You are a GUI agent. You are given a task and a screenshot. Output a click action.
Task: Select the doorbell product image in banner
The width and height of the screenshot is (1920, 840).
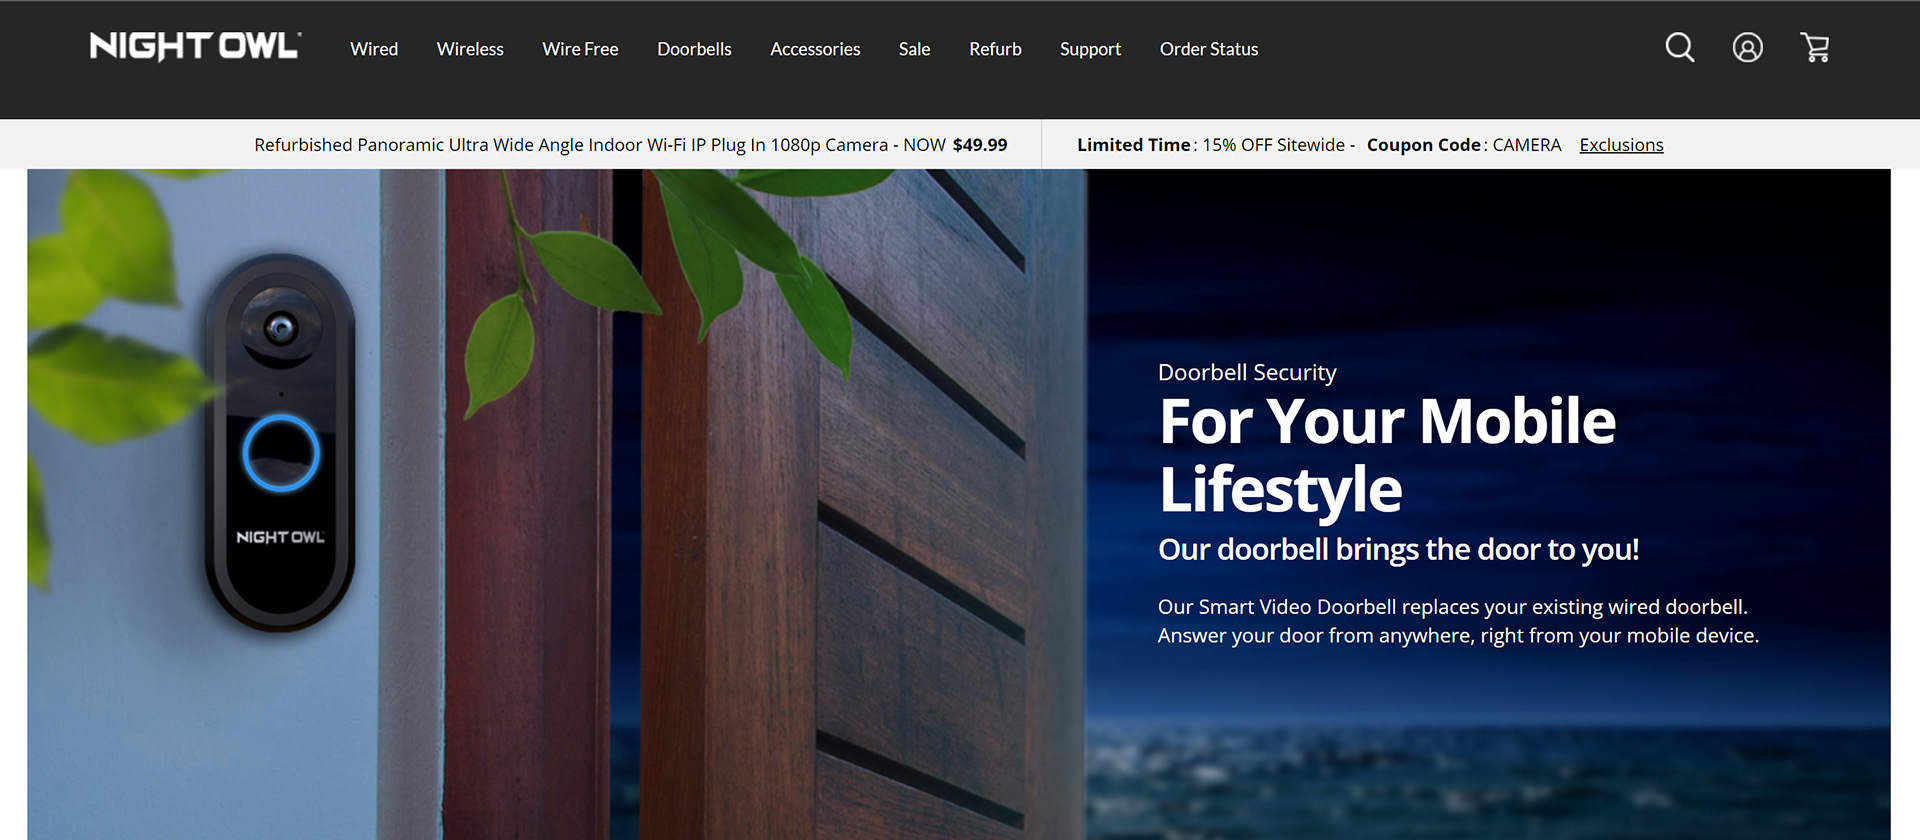click(x=280, y=442)
